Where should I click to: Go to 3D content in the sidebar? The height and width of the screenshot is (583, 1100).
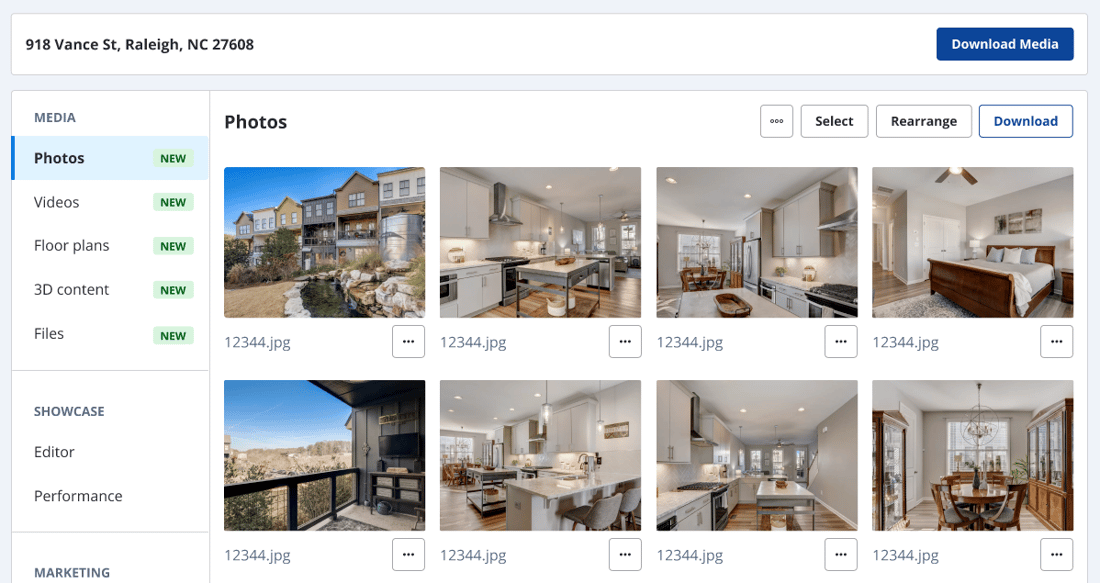pyautogui.click(x=110, y=290)
